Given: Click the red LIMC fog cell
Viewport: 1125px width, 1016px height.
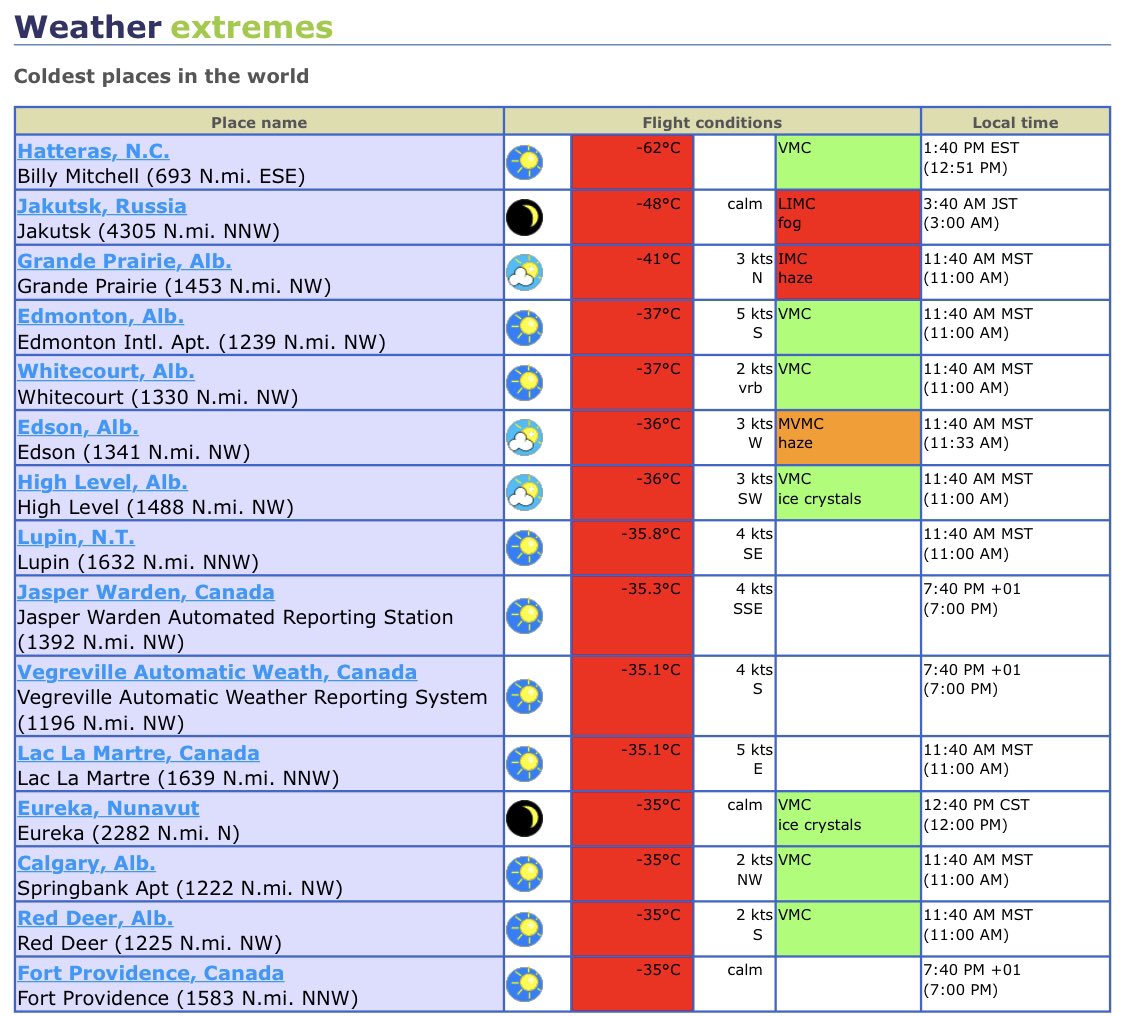Looking at the screenshot, I should click(848, 217).
